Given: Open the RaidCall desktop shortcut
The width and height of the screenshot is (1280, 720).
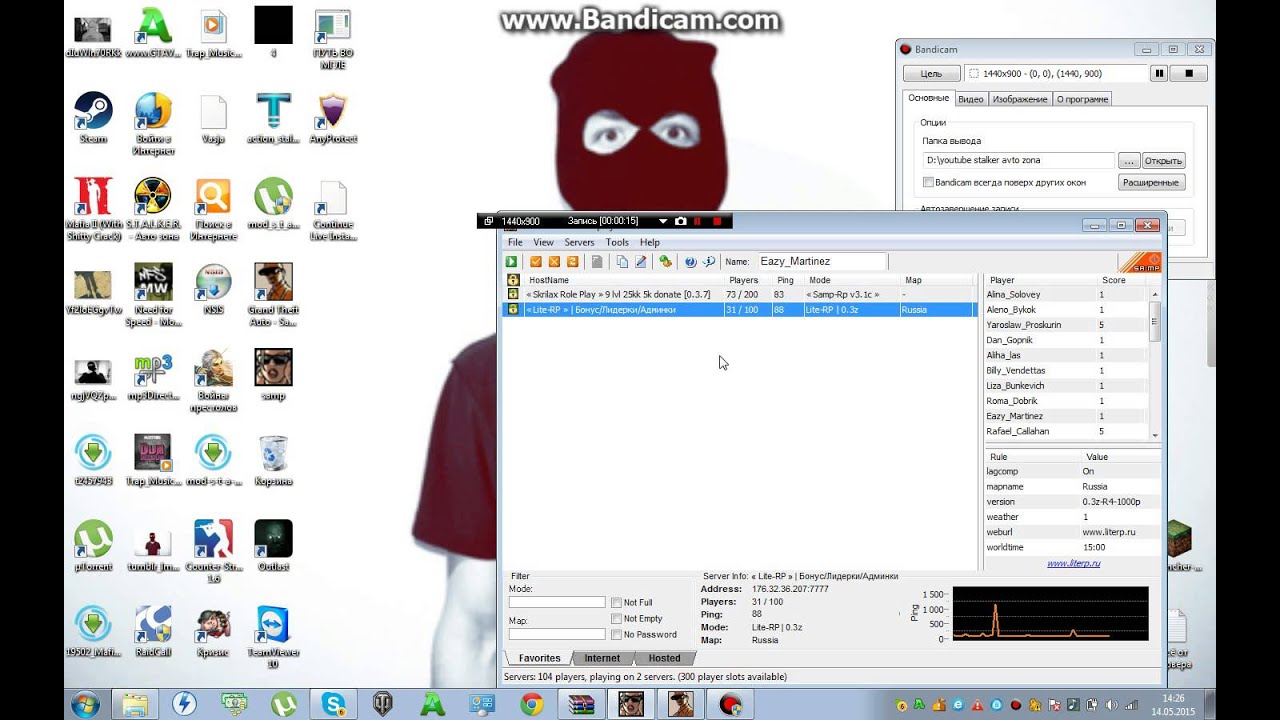Looking at the screenshot, I should tap(153, 631).
